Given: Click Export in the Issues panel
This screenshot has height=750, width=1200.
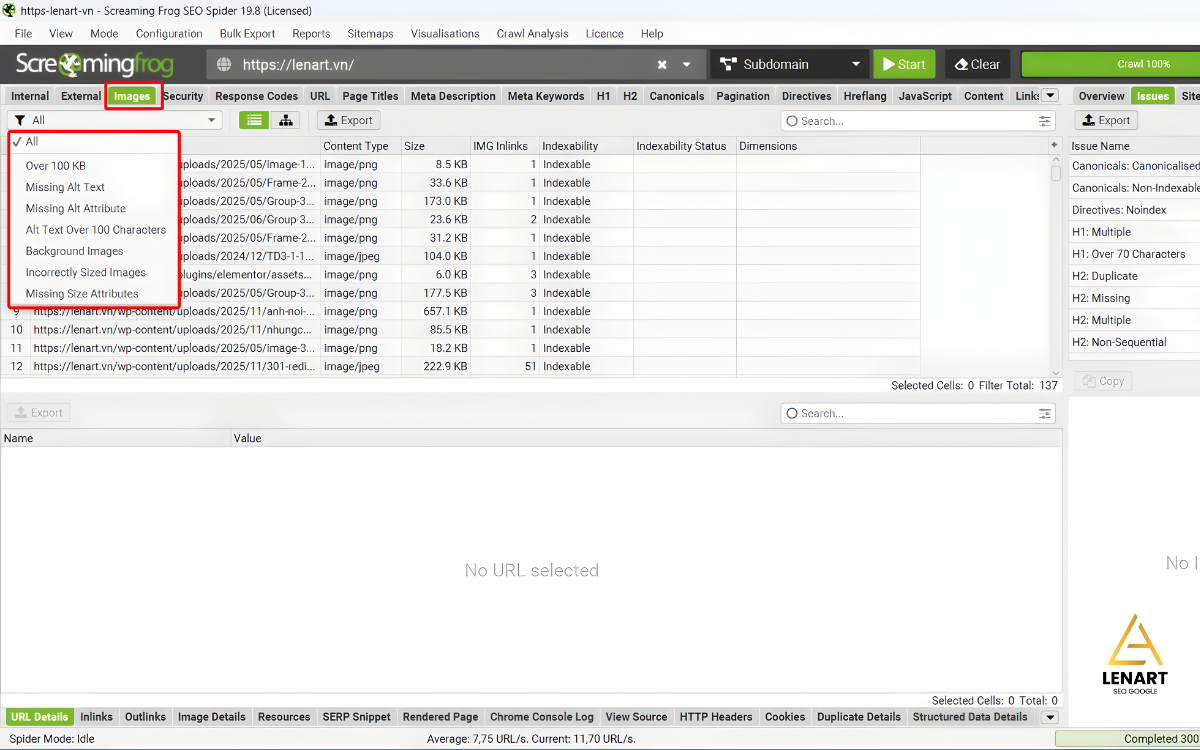Looking at the screenshot, I should (x=1105, y=121).
